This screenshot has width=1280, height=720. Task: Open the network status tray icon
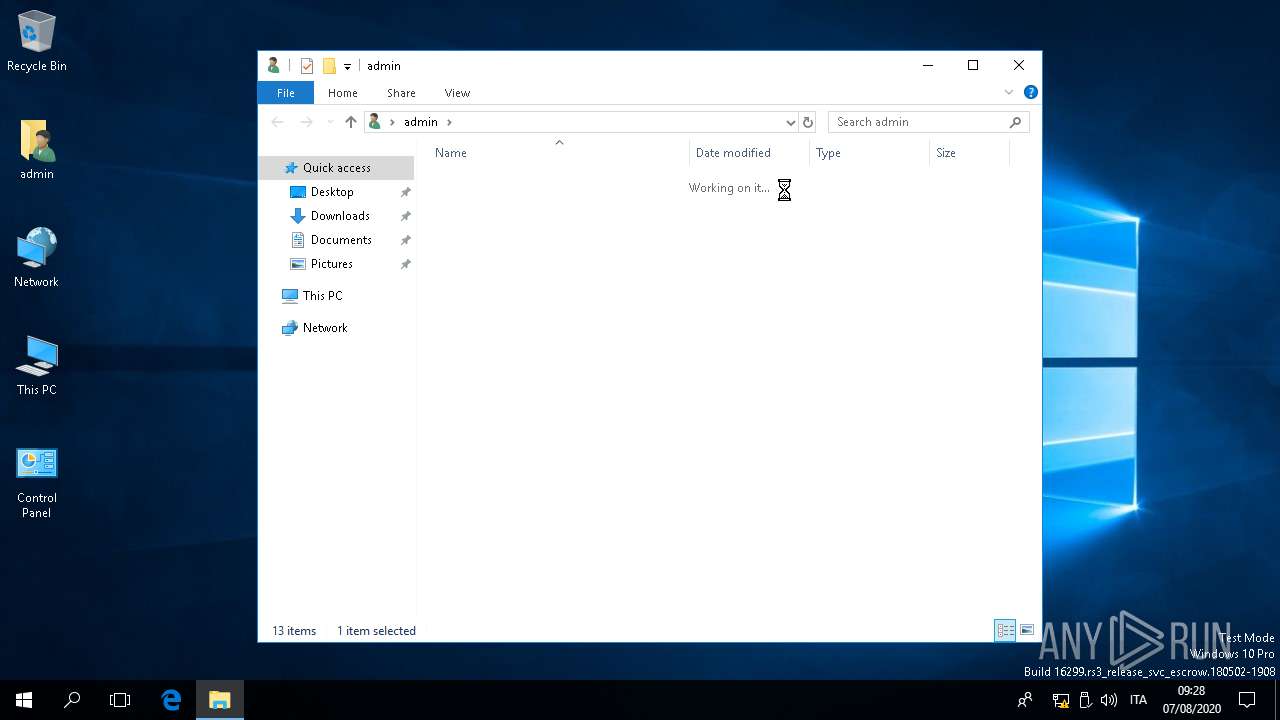pyautogui.click(x=1061, y=700)
